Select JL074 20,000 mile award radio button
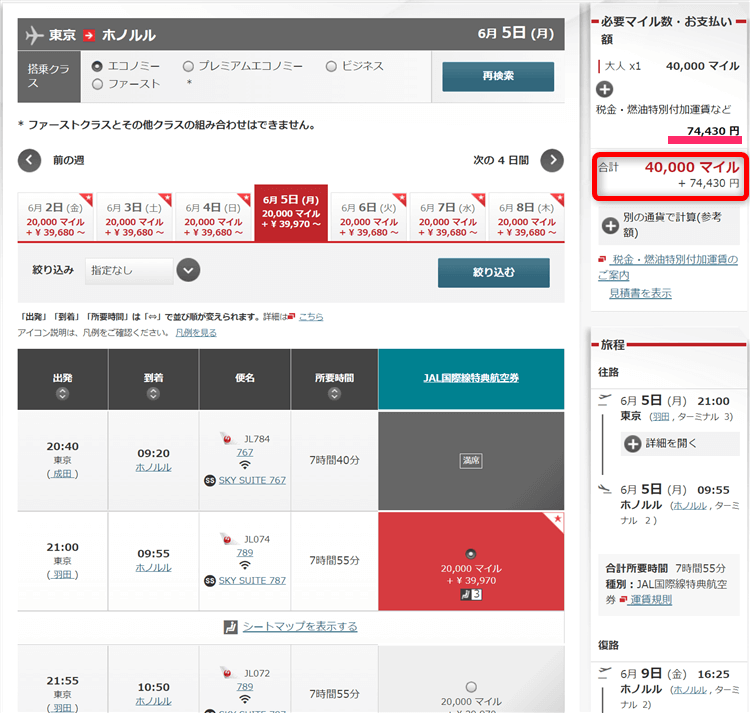Viewport: 750px width, 713px height. 471,553
